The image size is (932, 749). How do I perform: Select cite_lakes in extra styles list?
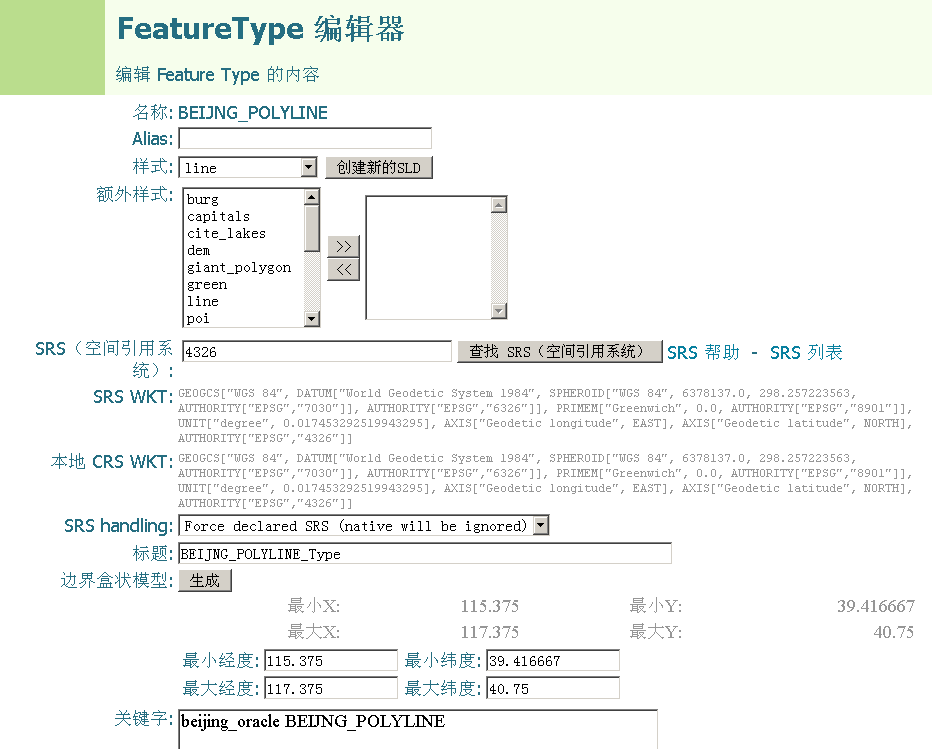[226, 234]
